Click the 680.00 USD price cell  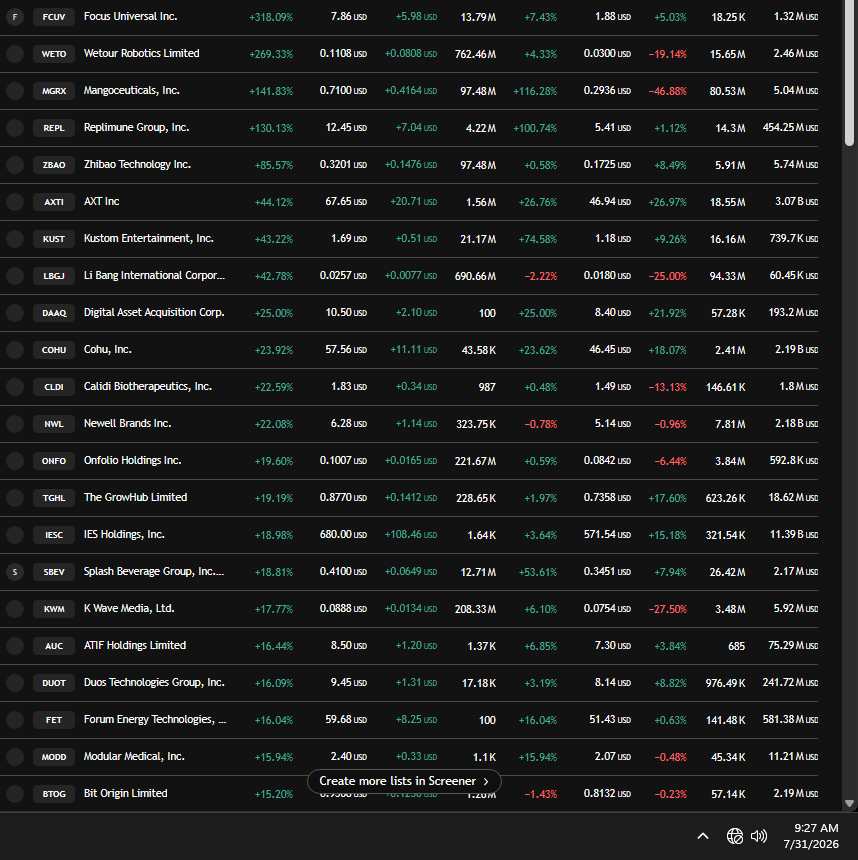343,535
